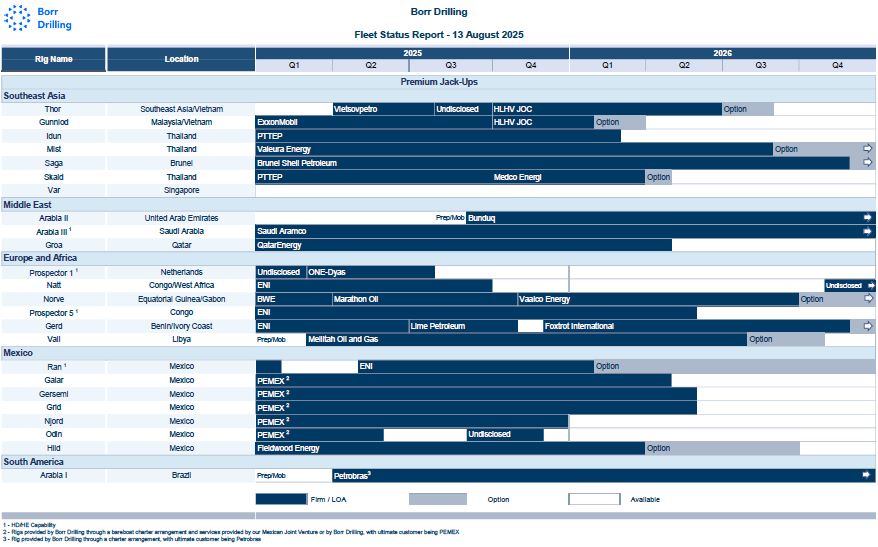Image resolution: width=878 pixels, height=547 pixels.
Task: Click the 2025 year header
Action: [413, 53]
